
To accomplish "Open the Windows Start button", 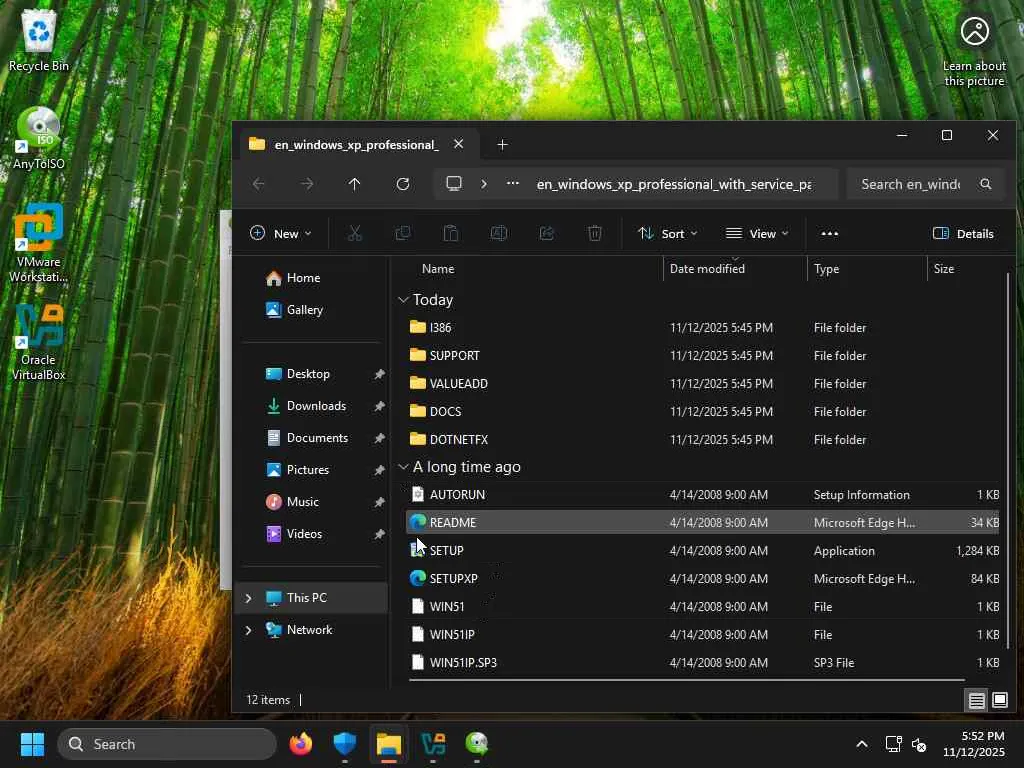I will point(32,744).
